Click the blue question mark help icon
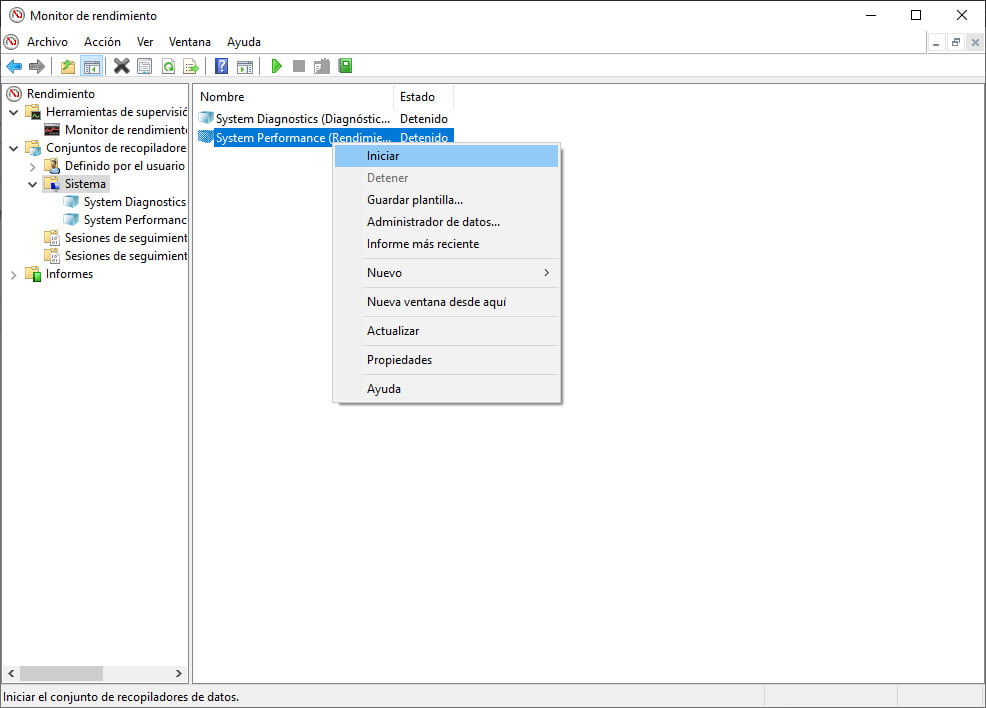Viewport: 986px width, 708px height. [x=221, y=66]
